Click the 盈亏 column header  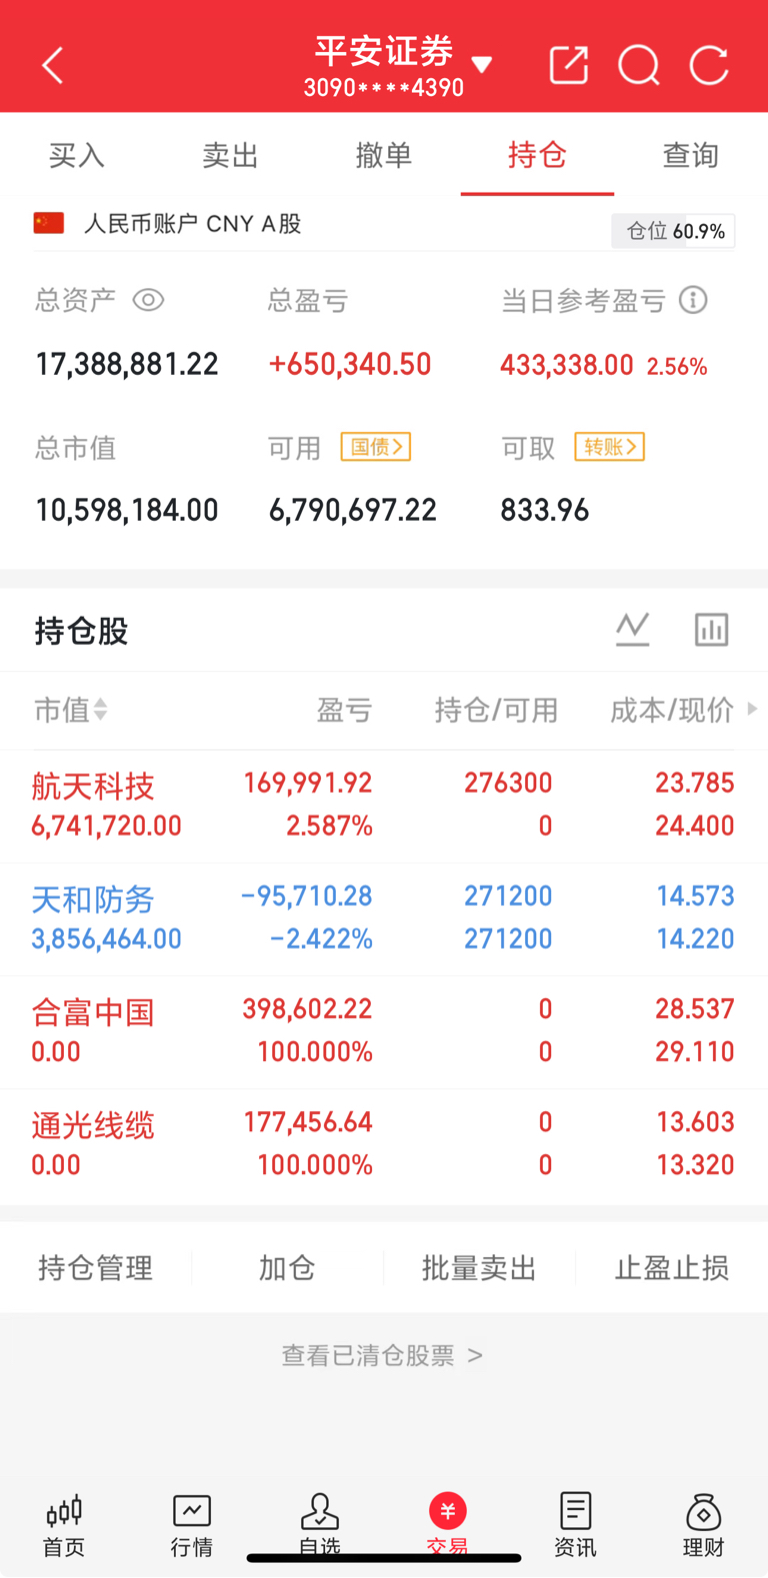tap(344, 710)
